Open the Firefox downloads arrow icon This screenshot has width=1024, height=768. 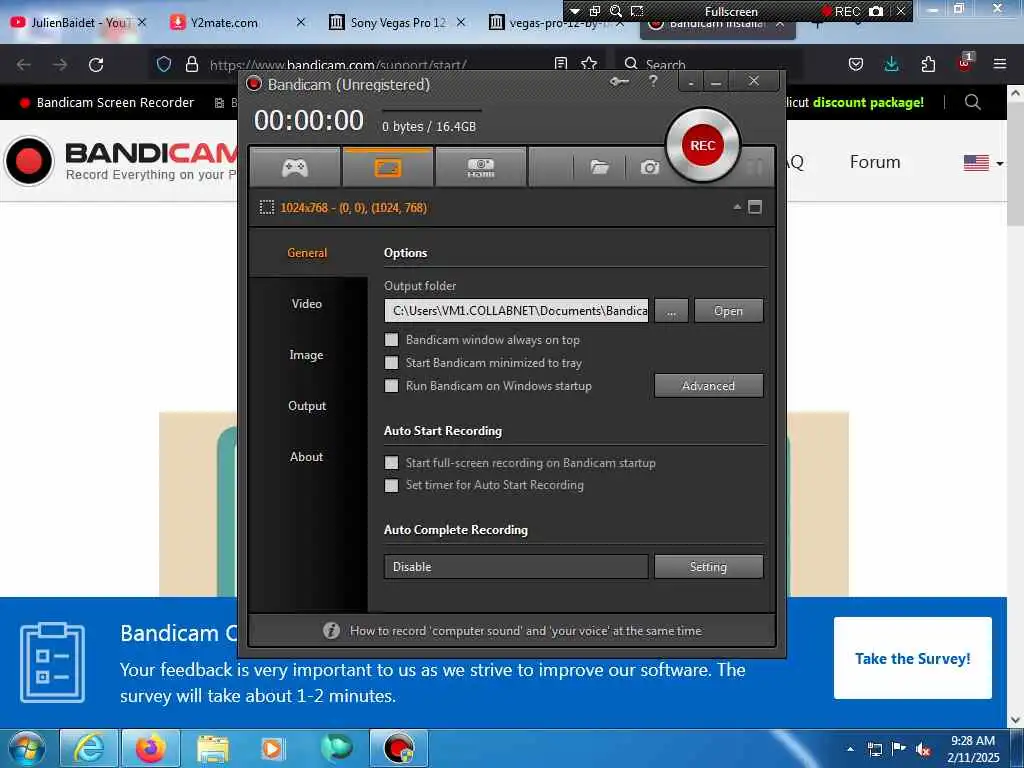coord(891,64)
